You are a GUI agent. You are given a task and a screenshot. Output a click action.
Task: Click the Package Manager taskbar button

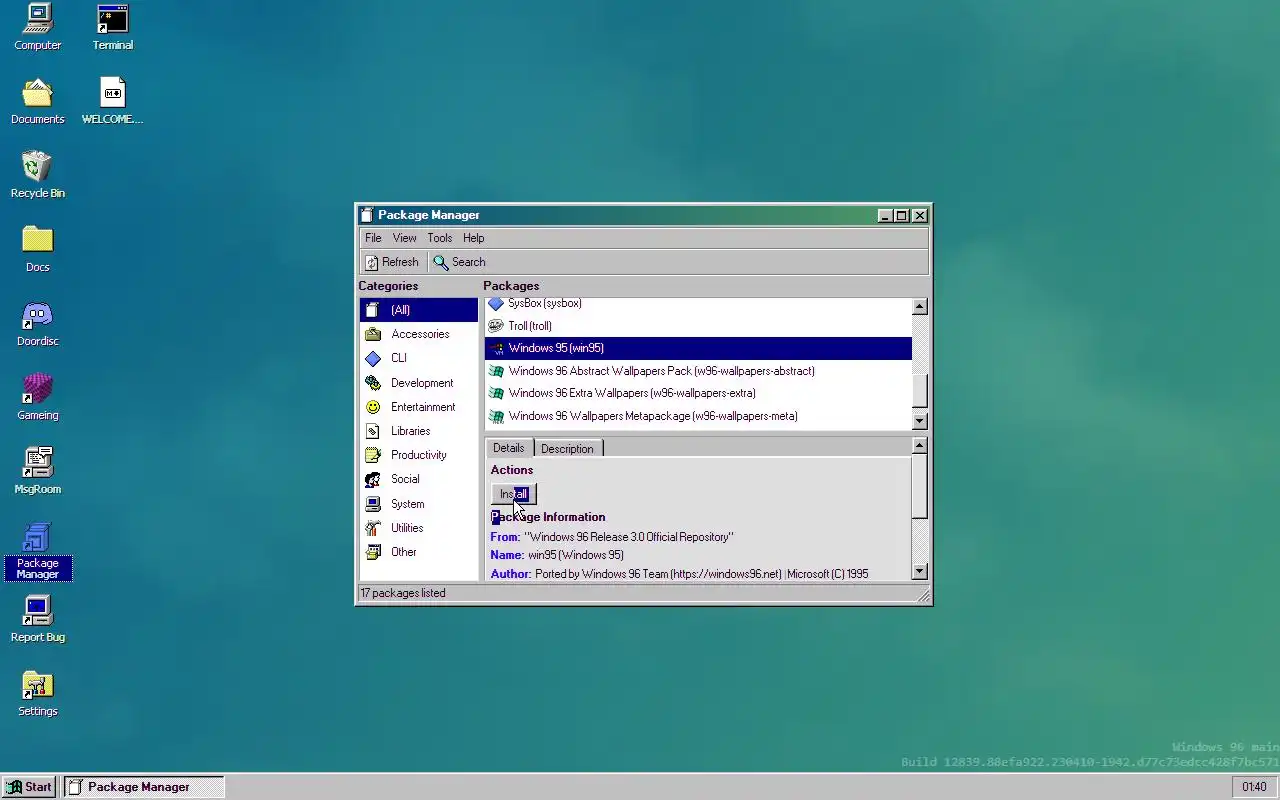(x=144, y=787)
